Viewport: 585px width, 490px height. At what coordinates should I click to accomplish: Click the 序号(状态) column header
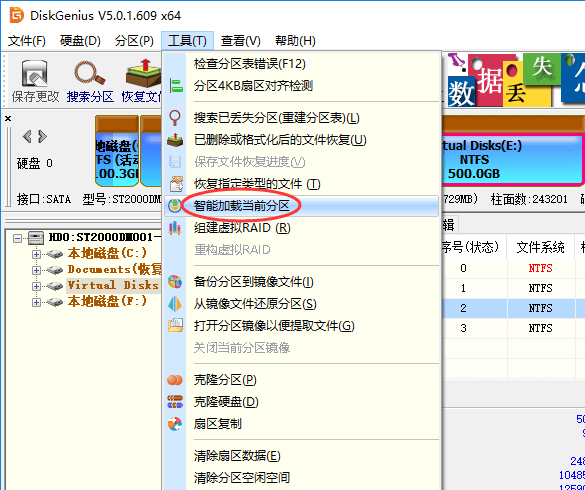(x=474, y=247)
